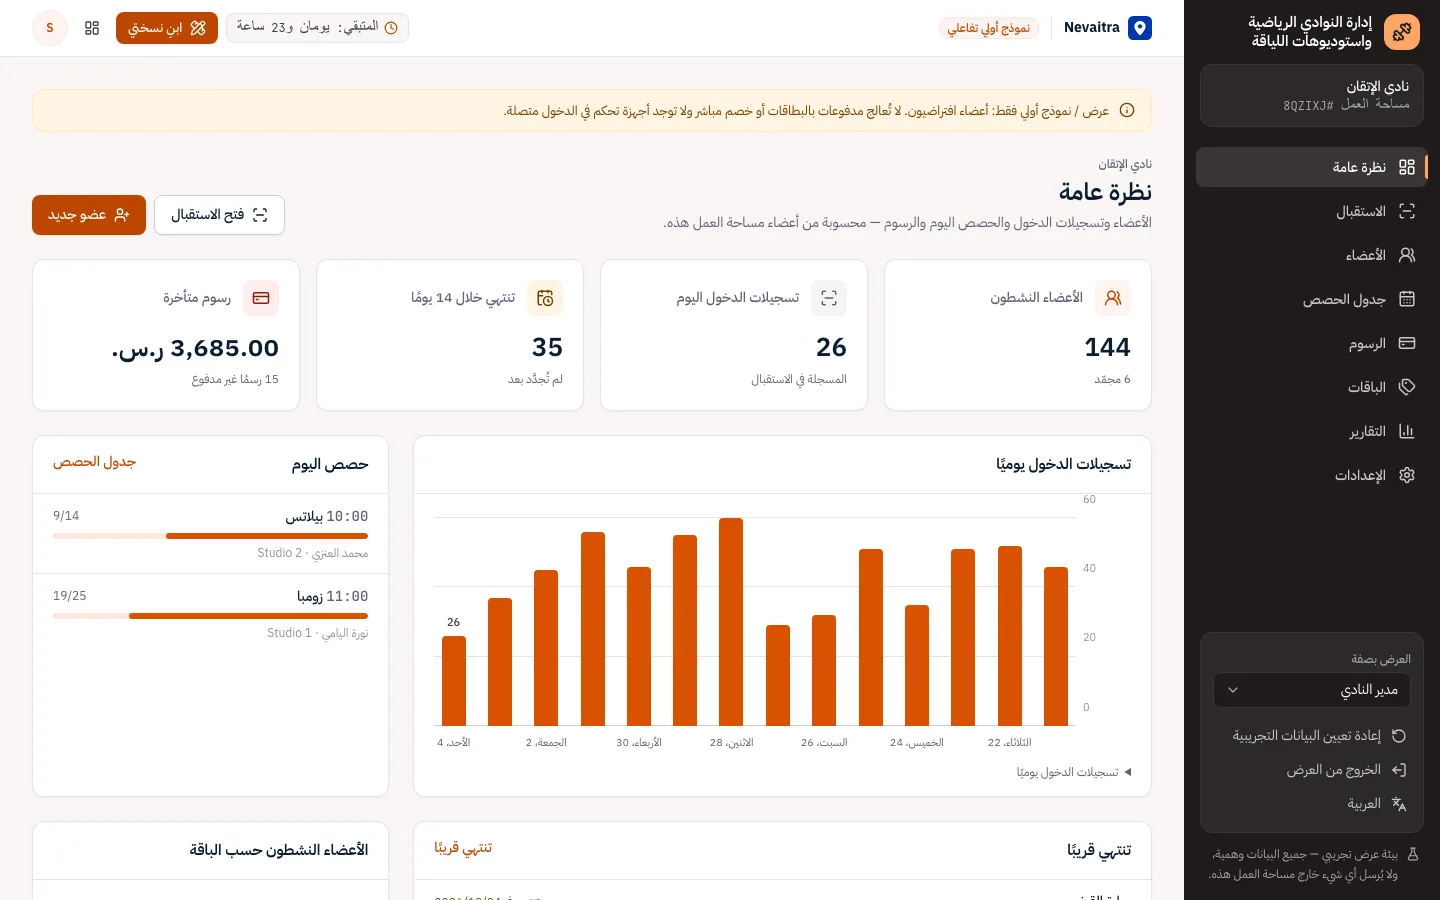Click the 11:00 زومبا class row
This screenshot has width=1440, height=900.
[x=210, y=614]
